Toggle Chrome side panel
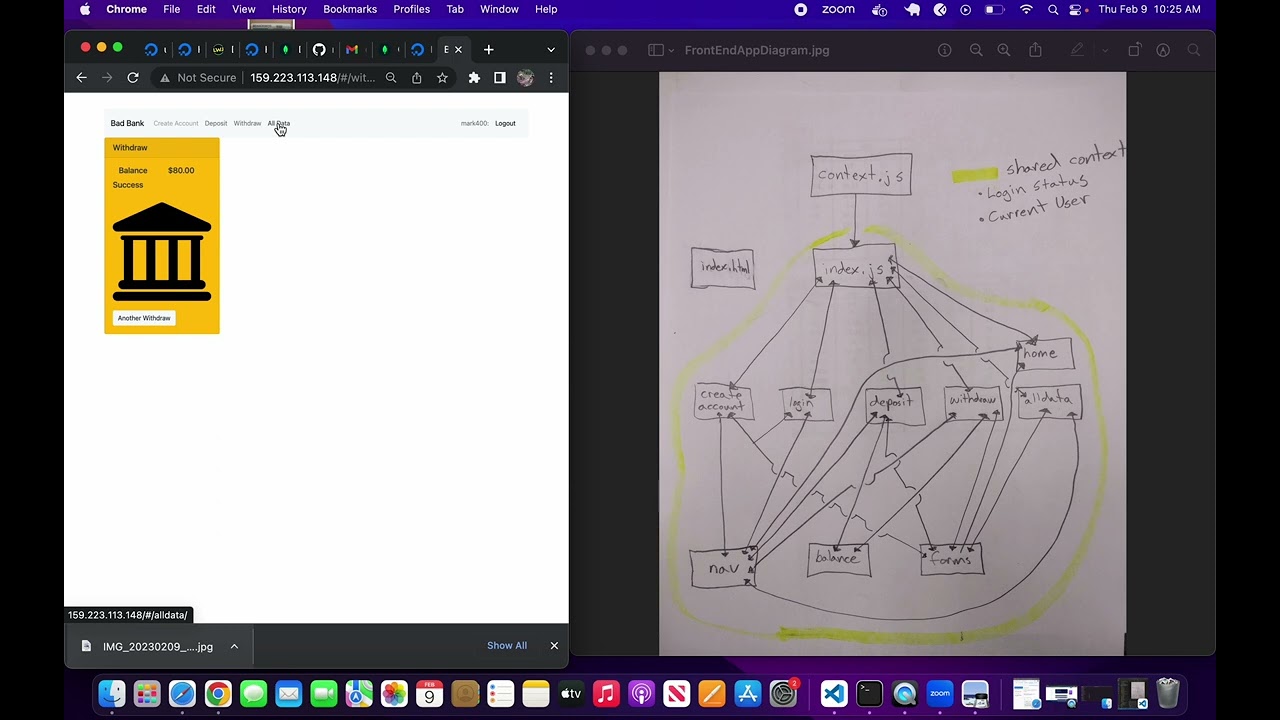1280x720 pixels. (500, 78)
